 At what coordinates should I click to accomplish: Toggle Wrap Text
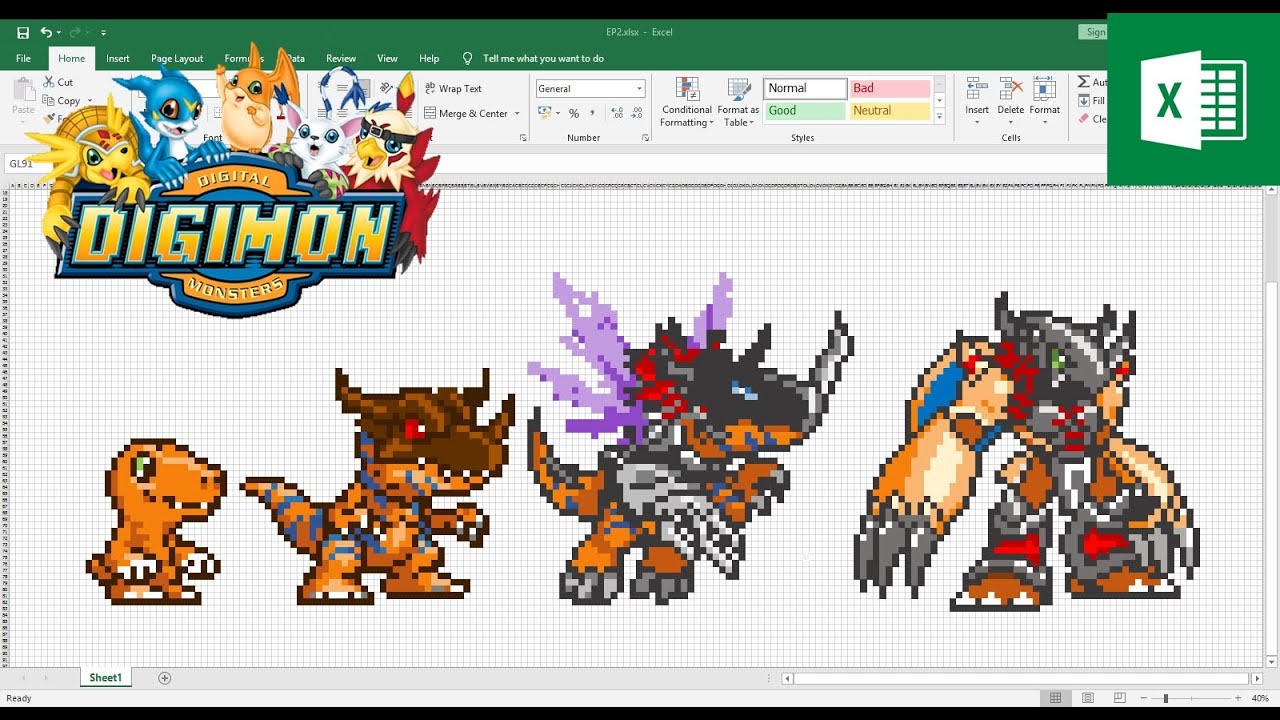[x=453, y=89]
